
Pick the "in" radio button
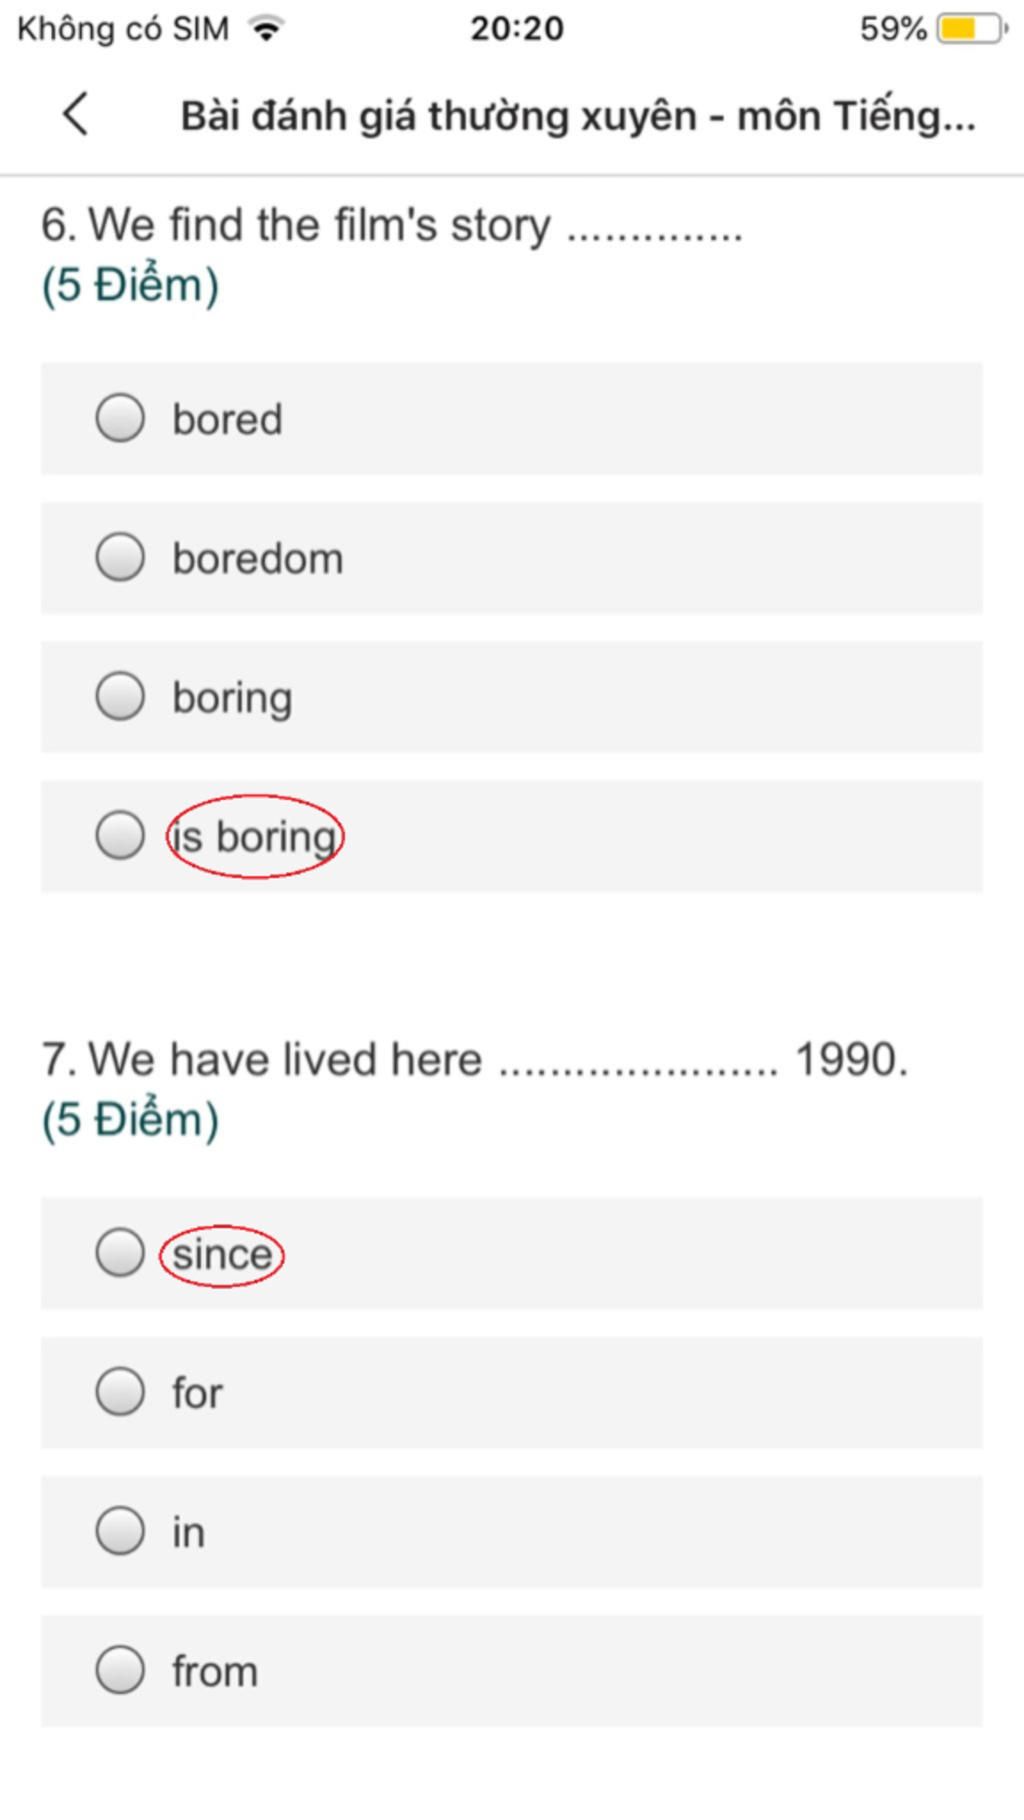(x=120, y=1531)
